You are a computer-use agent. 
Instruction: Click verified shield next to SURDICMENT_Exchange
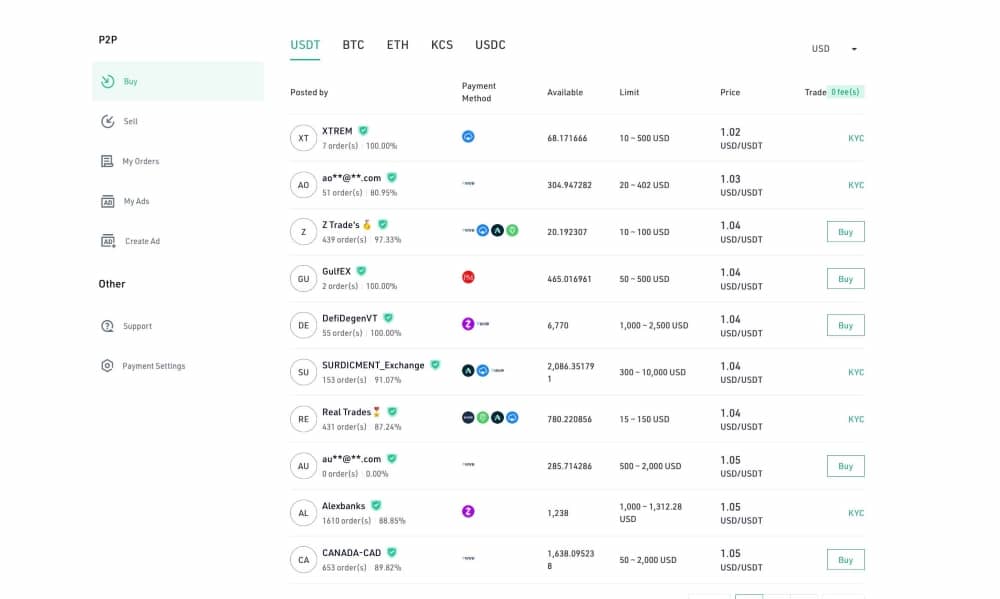(x=435, y=365)
